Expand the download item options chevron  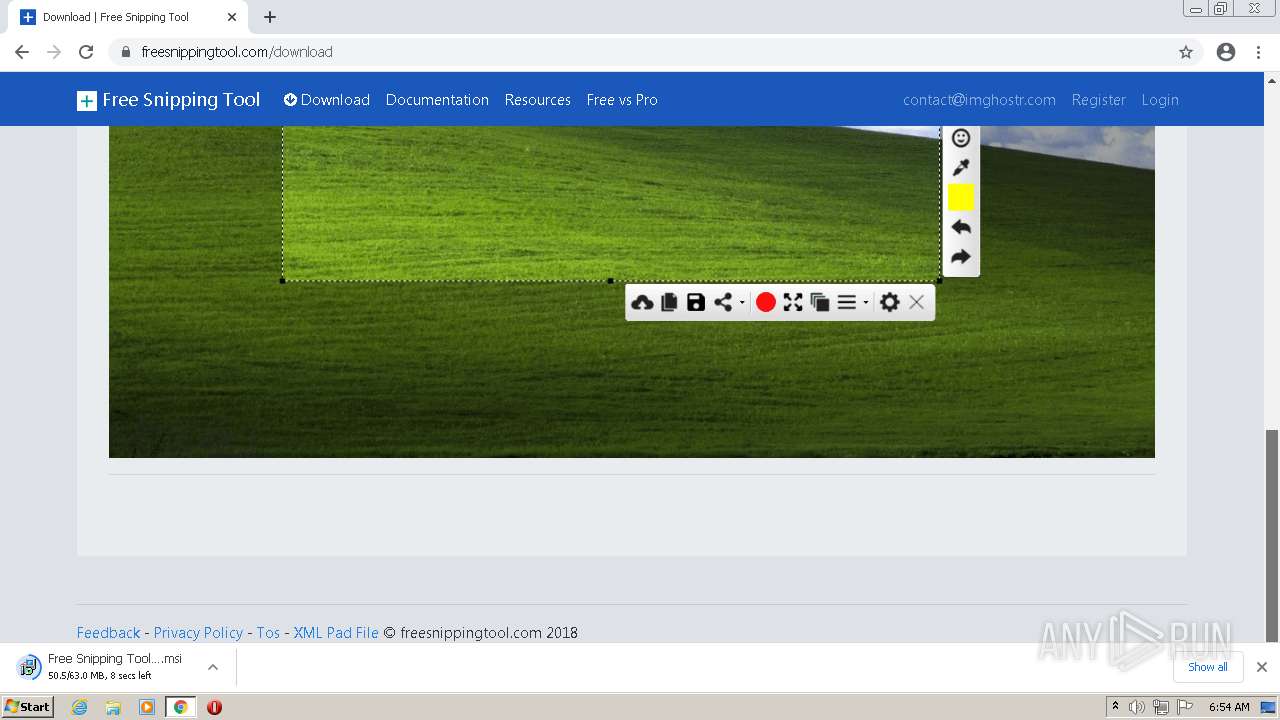pos(213,667)
